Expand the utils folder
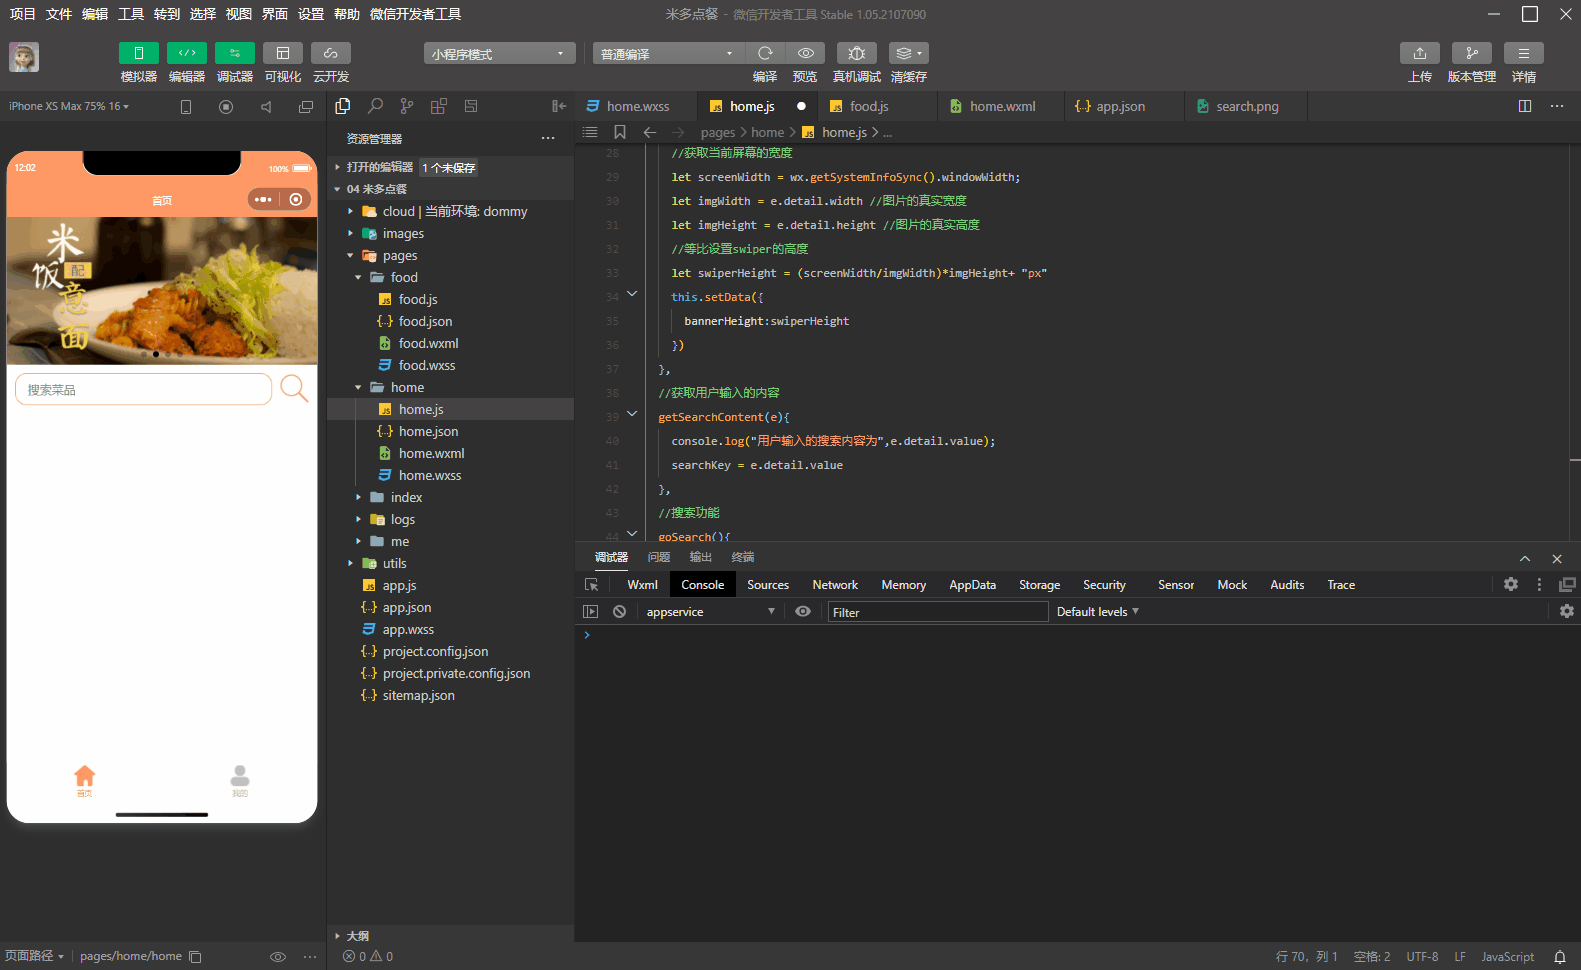 click(350, 563)
